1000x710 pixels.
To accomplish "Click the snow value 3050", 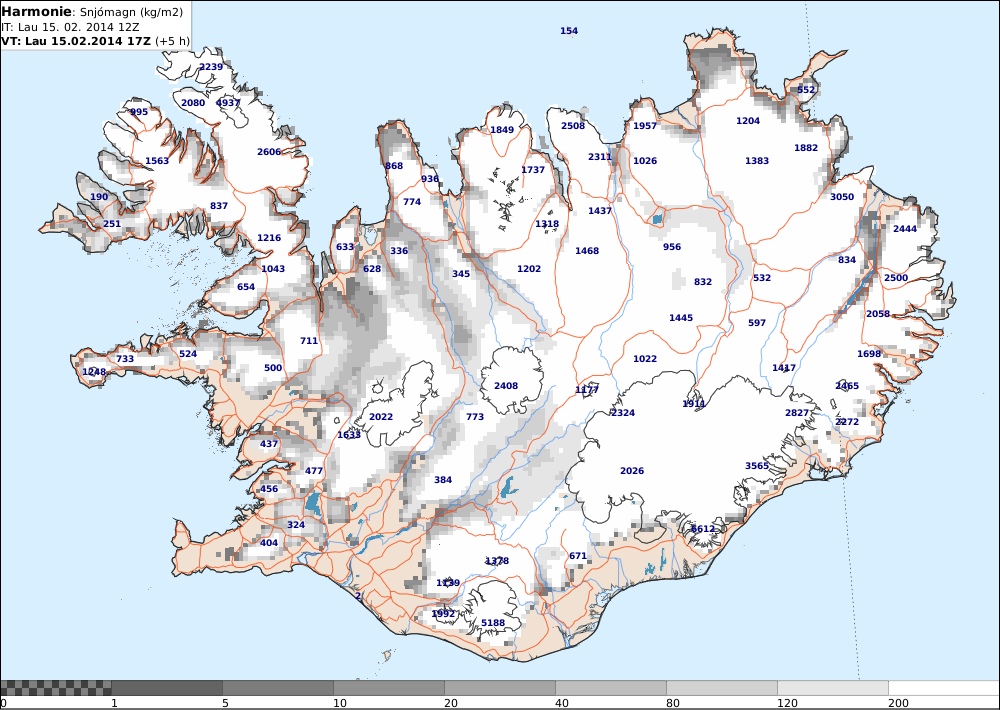I will click(x=842, y=196).
